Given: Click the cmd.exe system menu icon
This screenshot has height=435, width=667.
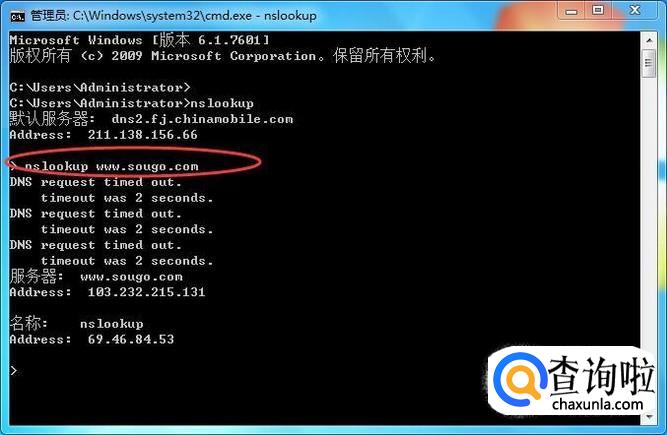Looking at the screenshot, I should [x=17, y=16].
